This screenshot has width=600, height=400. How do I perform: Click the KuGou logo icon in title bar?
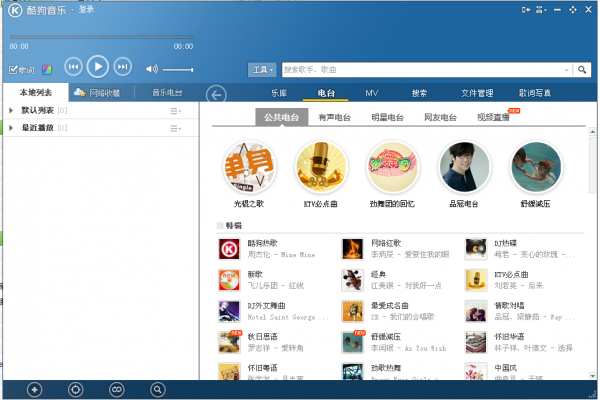15,10
